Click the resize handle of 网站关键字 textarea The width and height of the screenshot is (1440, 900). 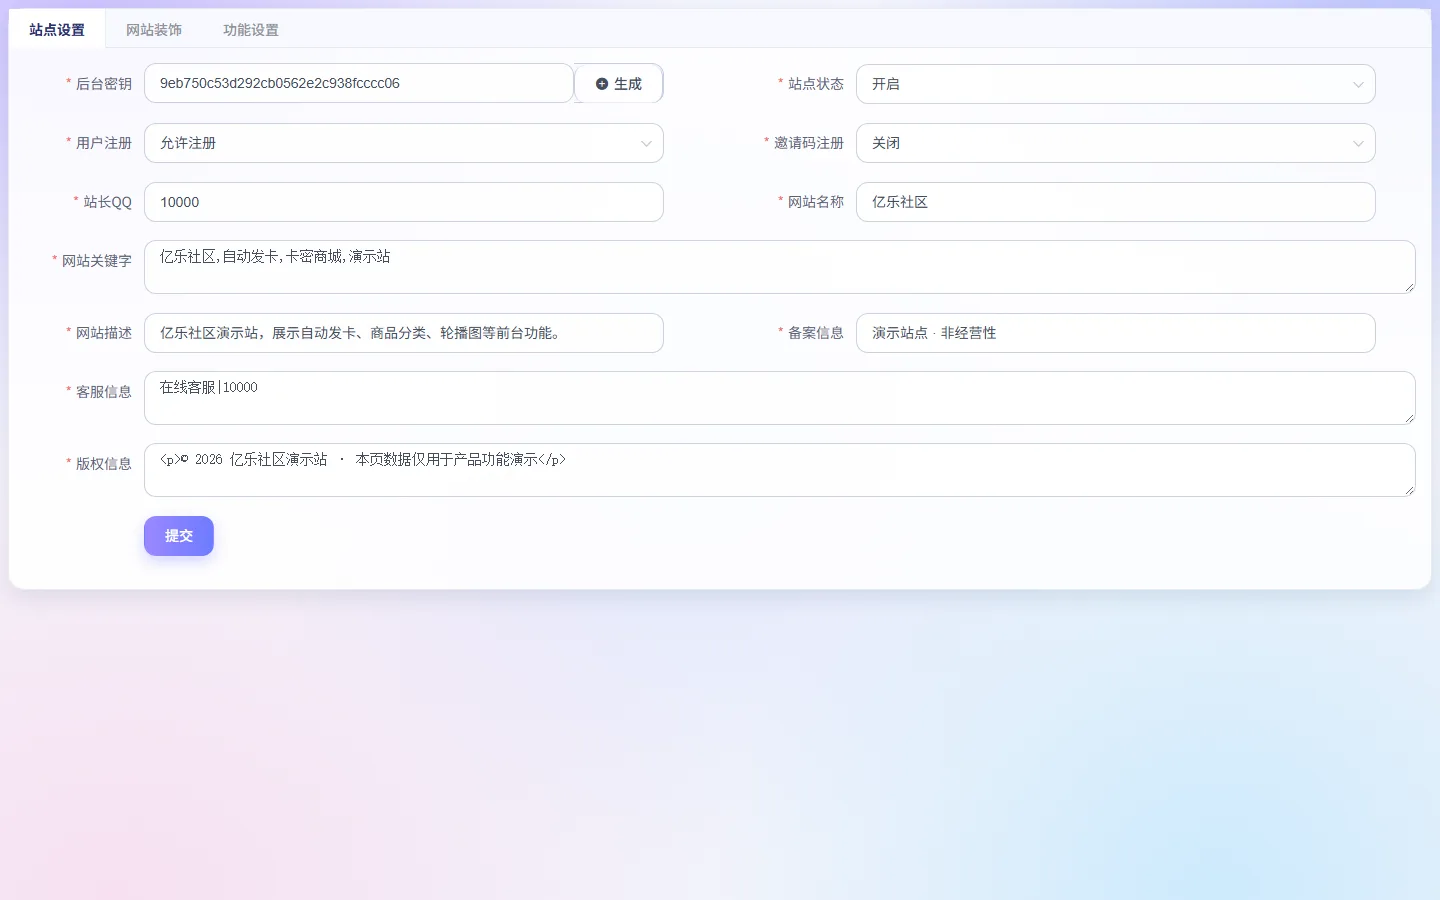pyautogui.click(x=1409, y=287)
